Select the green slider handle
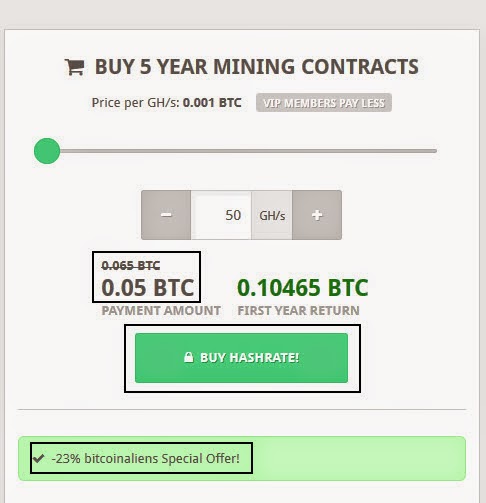Image resolution: width=486 pixels, height=503 pixels. (x=47, y=151)
